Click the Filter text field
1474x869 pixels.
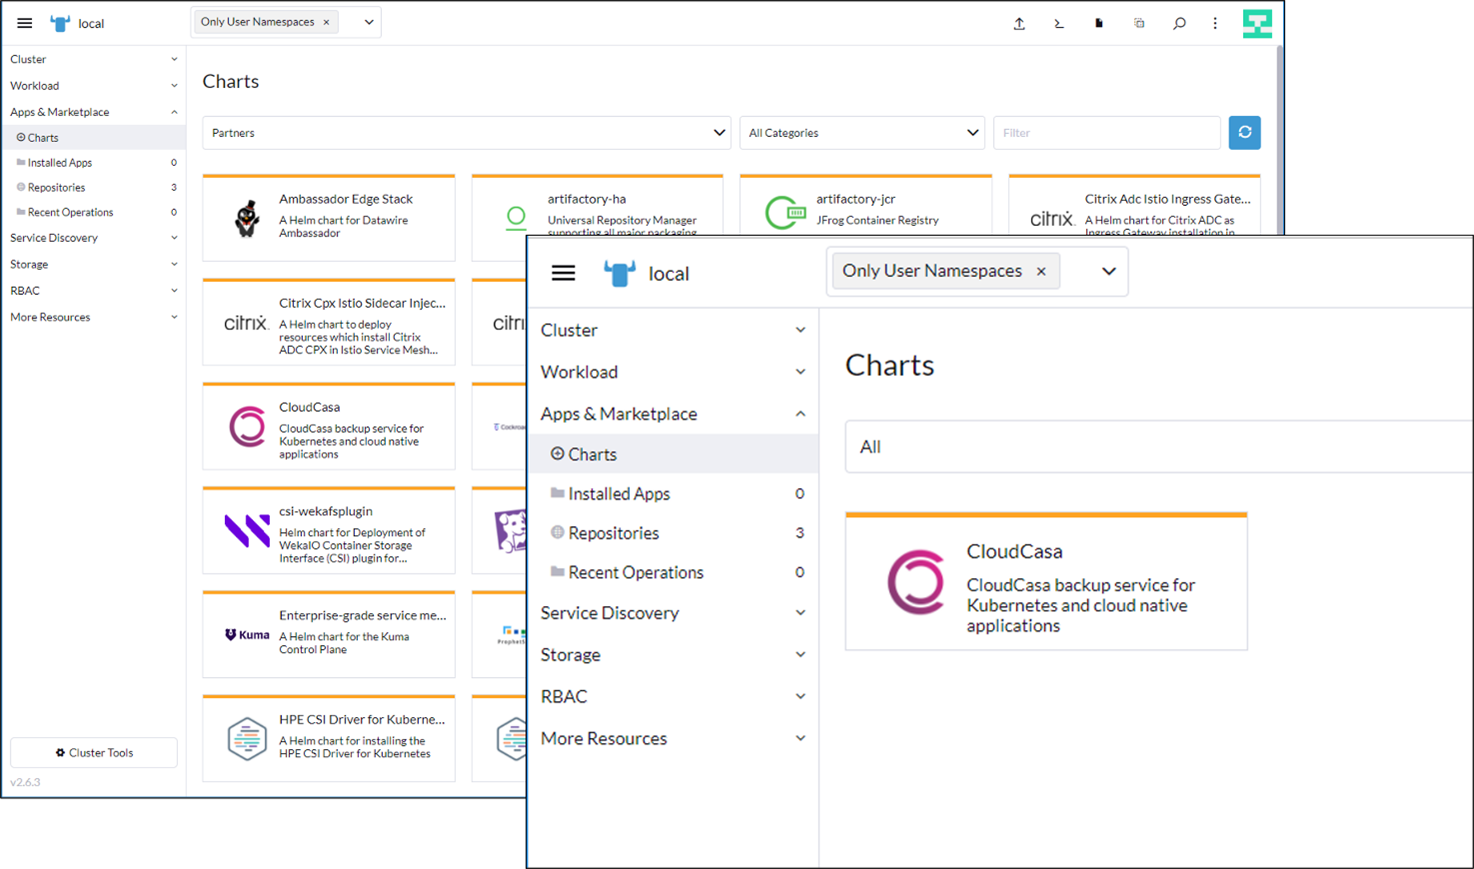pyautogui.click(x=1106, y=133)
